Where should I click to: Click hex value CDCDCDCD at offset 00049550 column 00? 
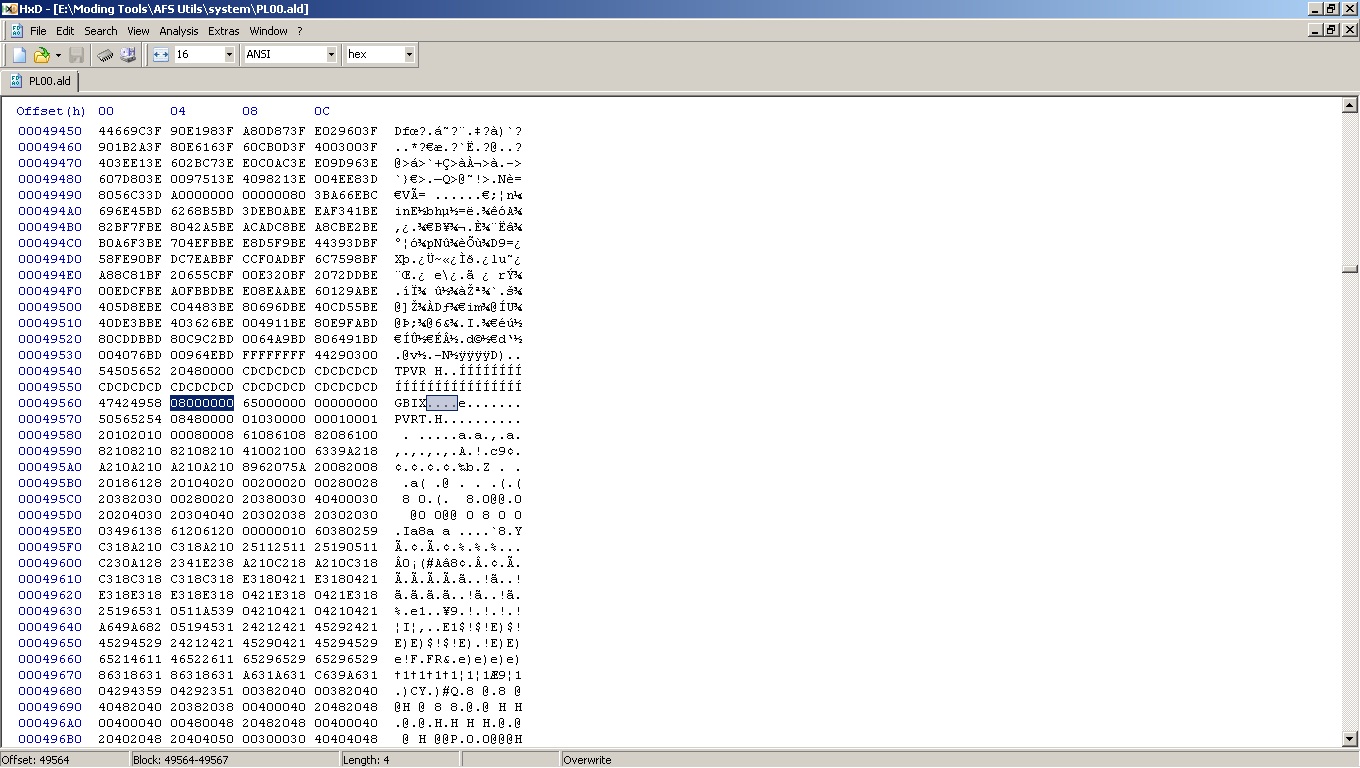click(130, 387)
